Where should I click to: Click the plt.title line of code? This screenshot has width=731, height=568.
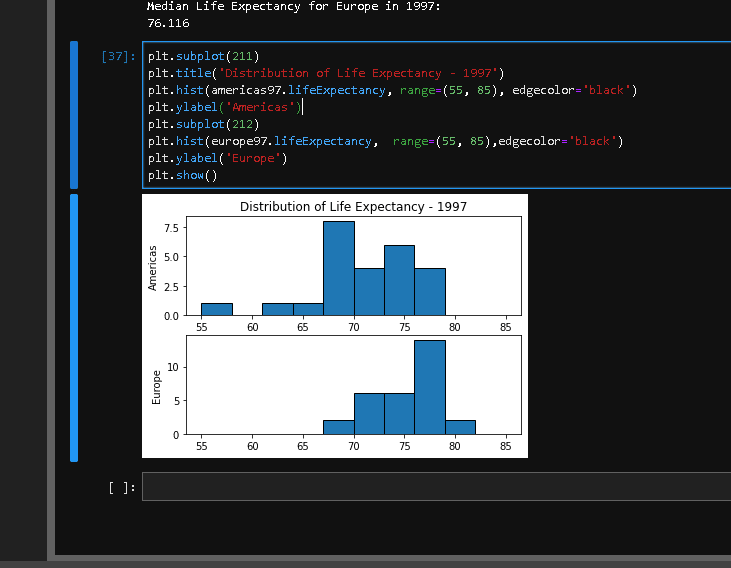(326, 73)
